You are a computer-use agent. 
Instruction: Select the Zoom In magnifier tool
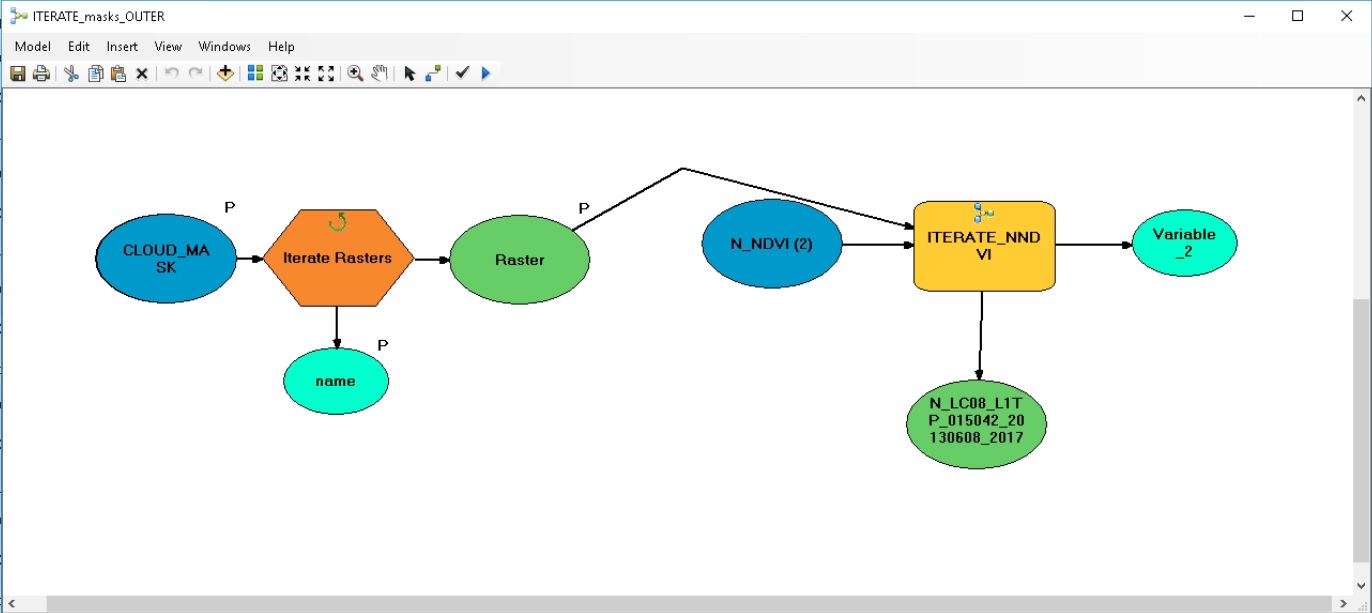[x=355, y=73]
